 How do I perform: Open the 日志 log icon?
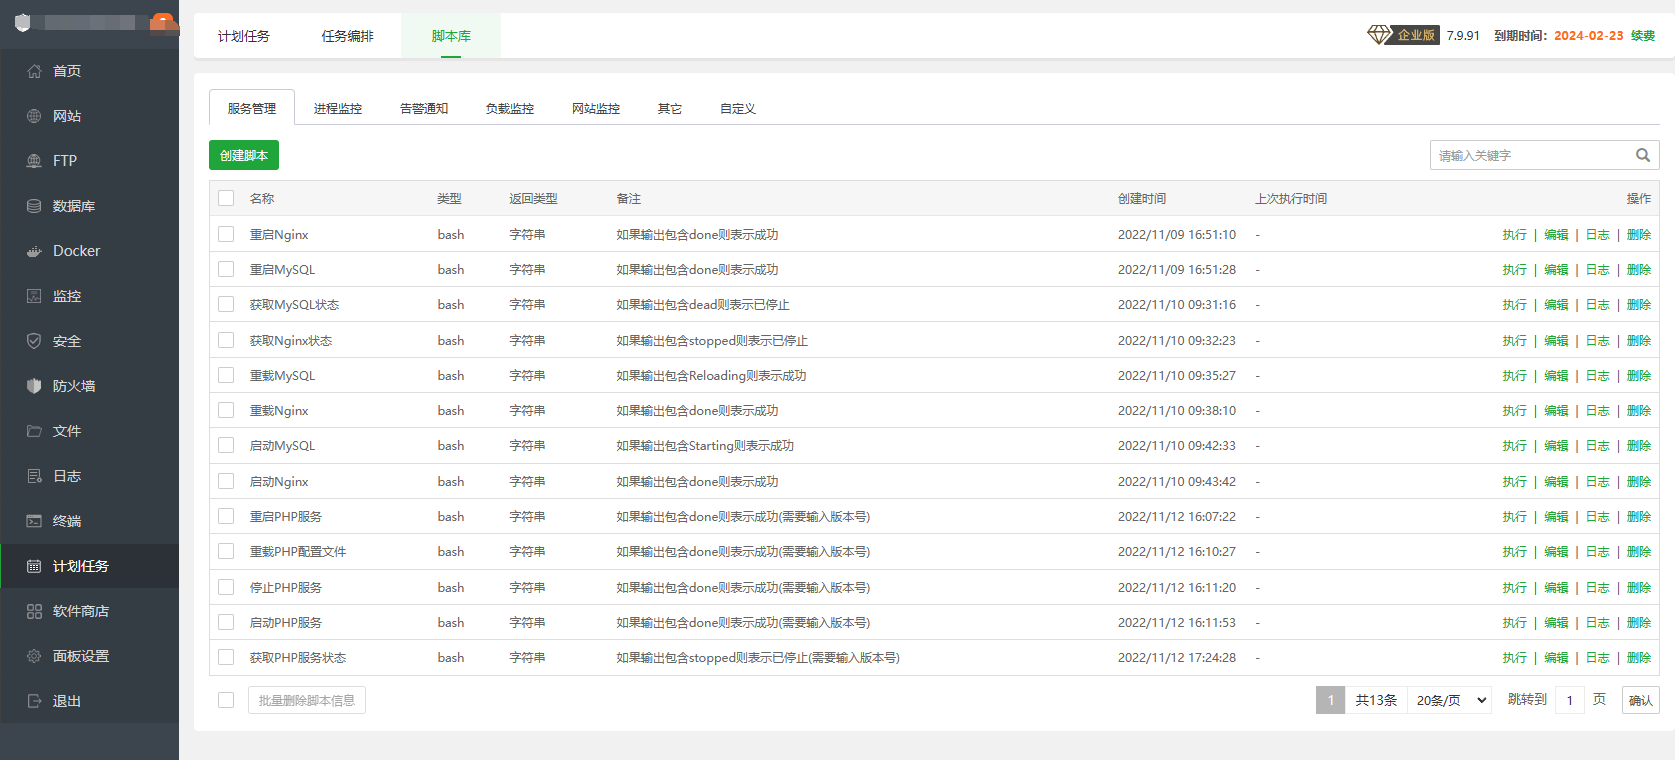click(34, 476)
